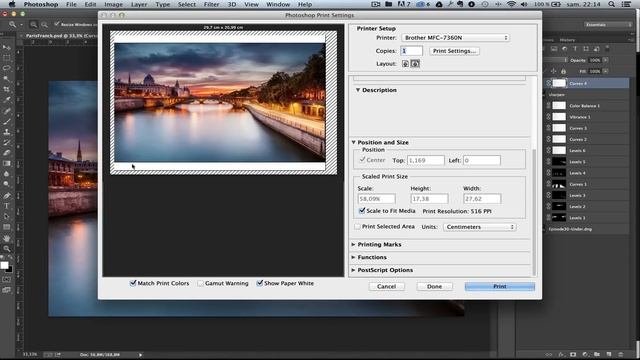
Task: Click Zoom Out icon in options bar
Action: (x=44, y=25)
